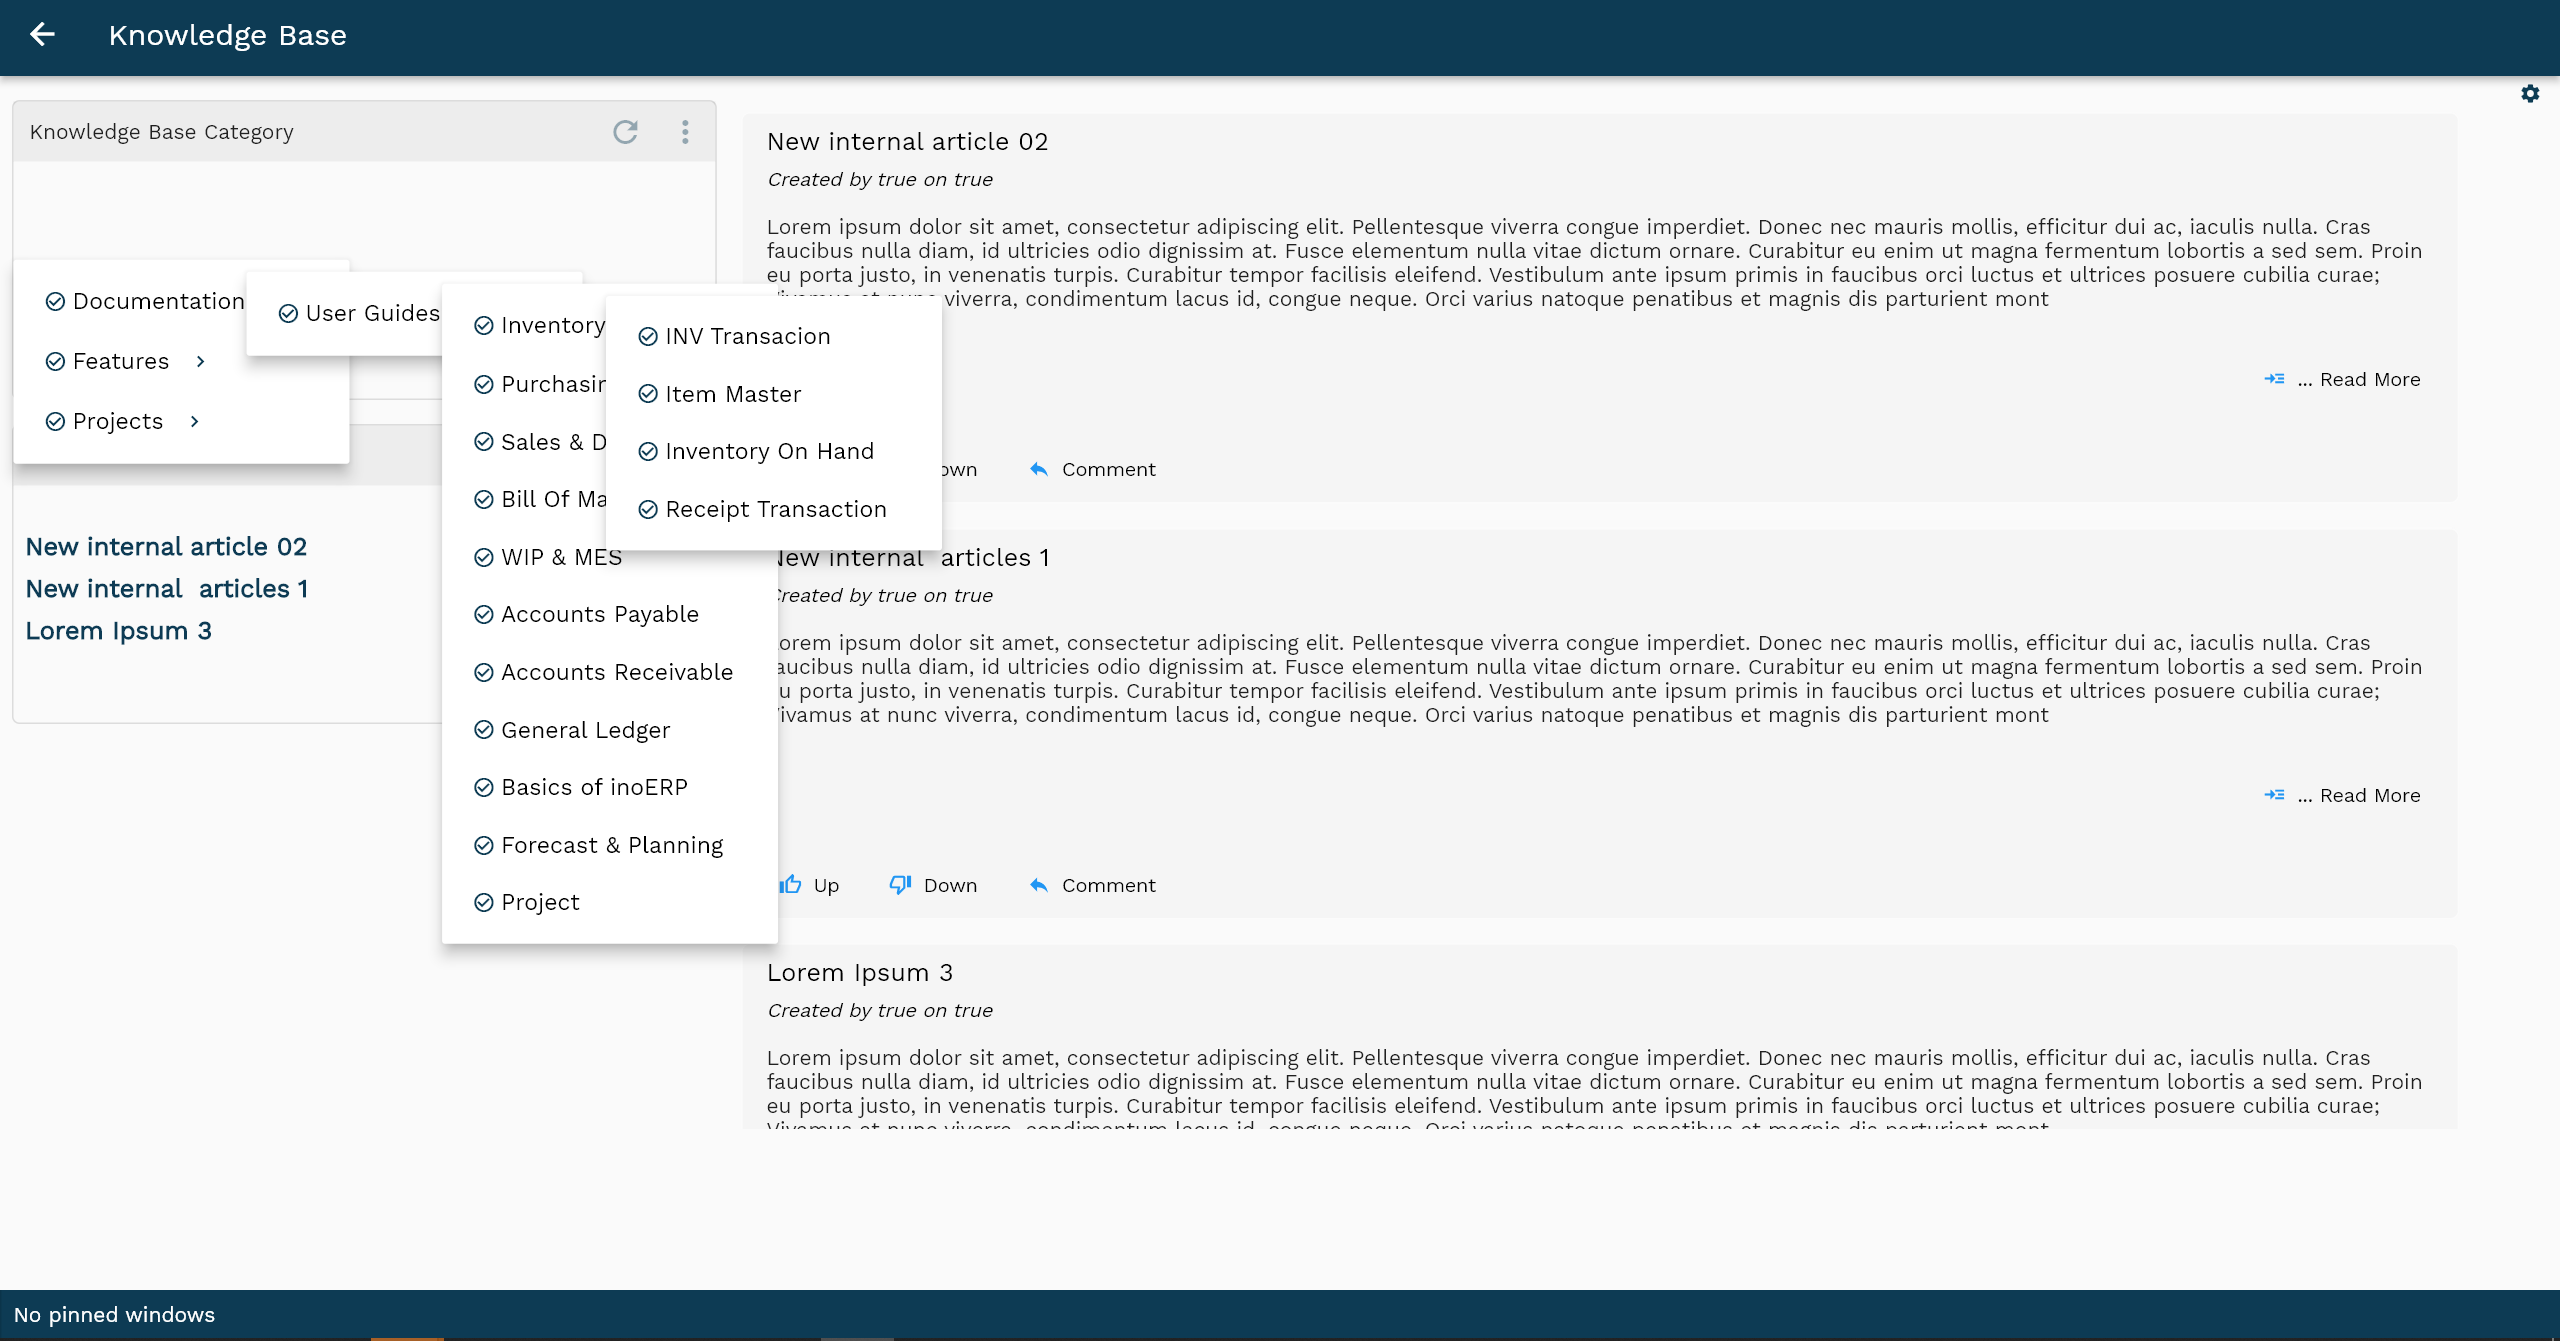2560x1341 pixels.
Task: Click Comment reply icon on first article
Action: coord(1039,469)
